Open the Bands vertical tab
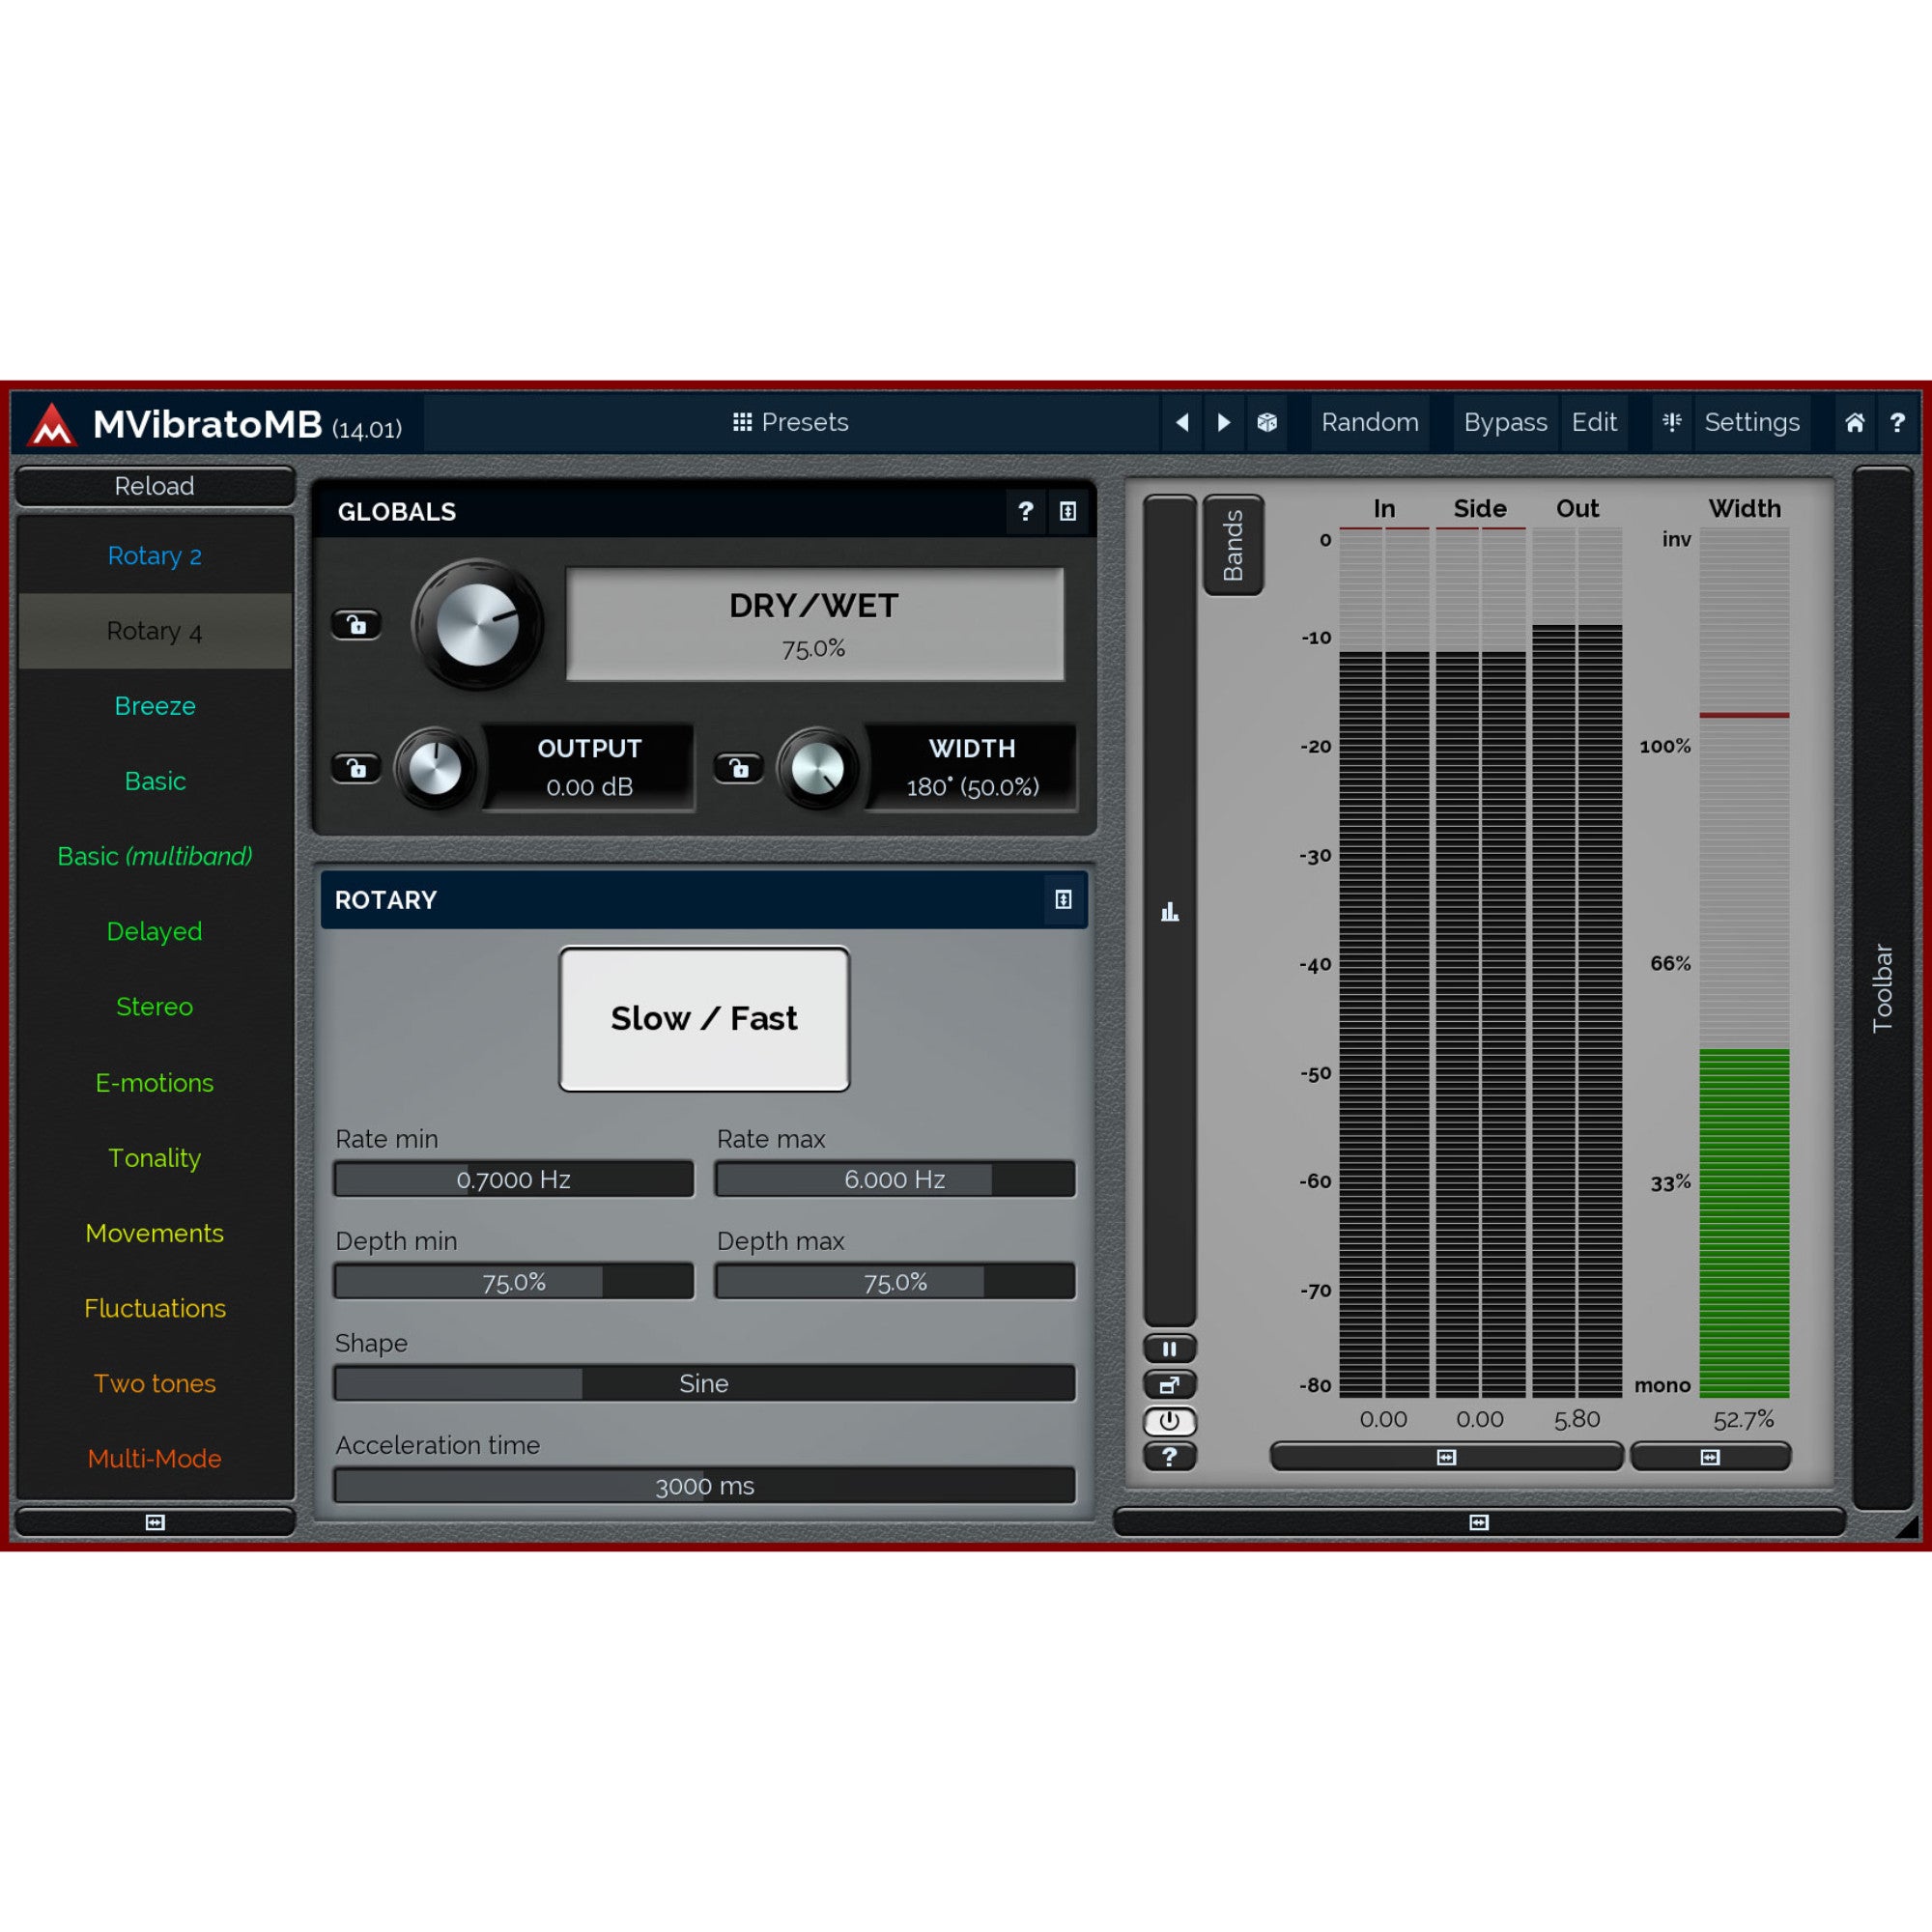The image size is (1932, 1932). point(1233,545)
